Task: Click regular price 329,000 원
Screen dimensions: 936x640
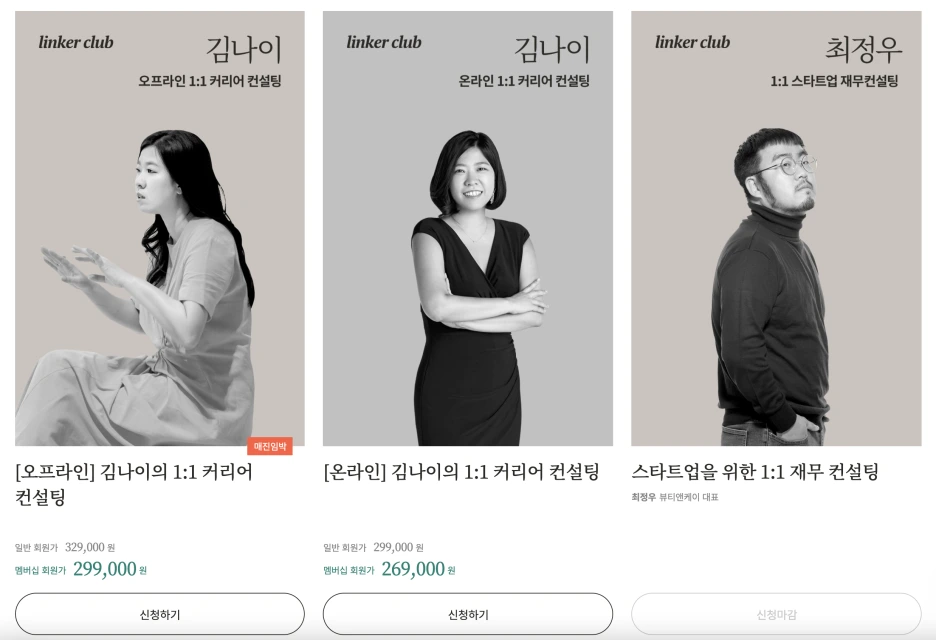Action: [90, 547]
